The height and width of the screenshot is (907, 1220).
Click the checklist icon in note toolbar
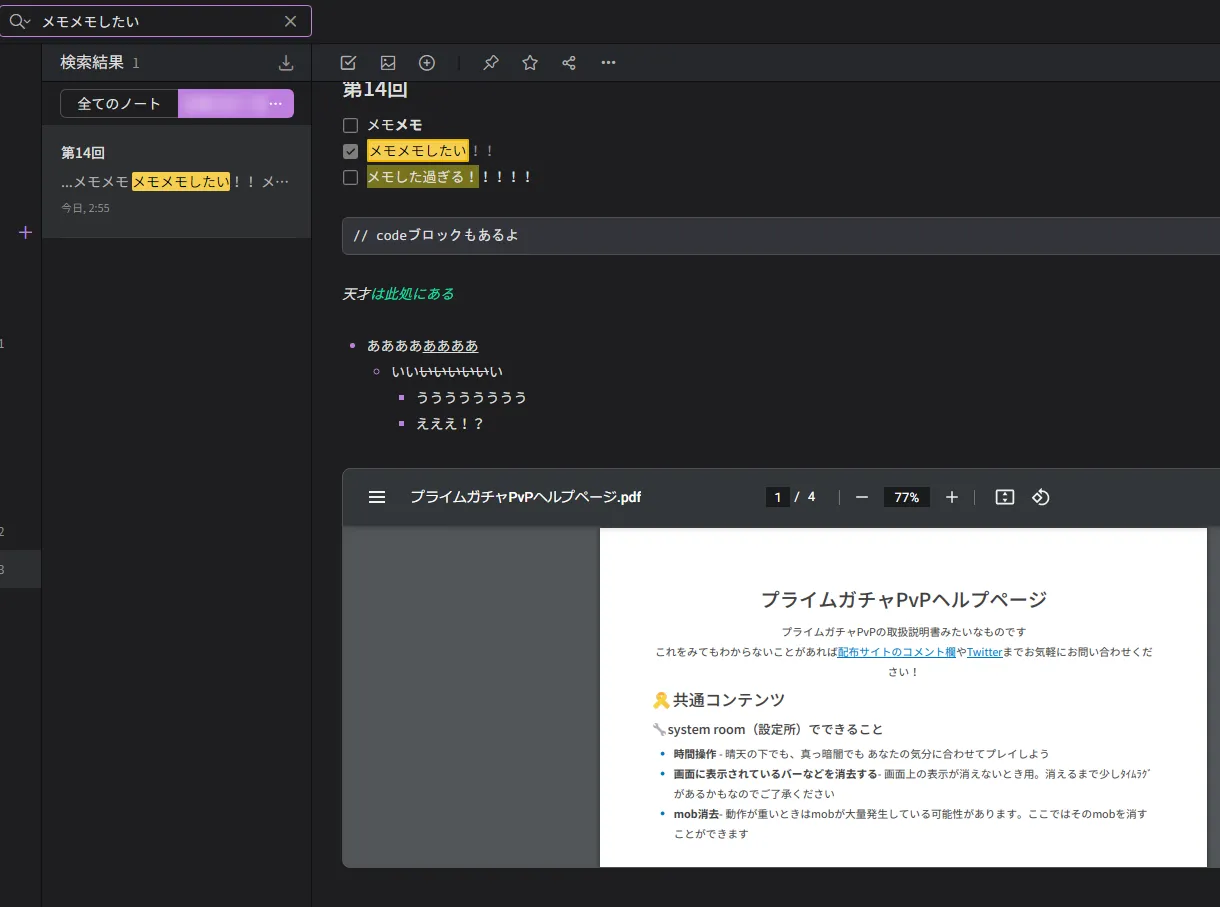pyautogui.click(x=348, y=63)
